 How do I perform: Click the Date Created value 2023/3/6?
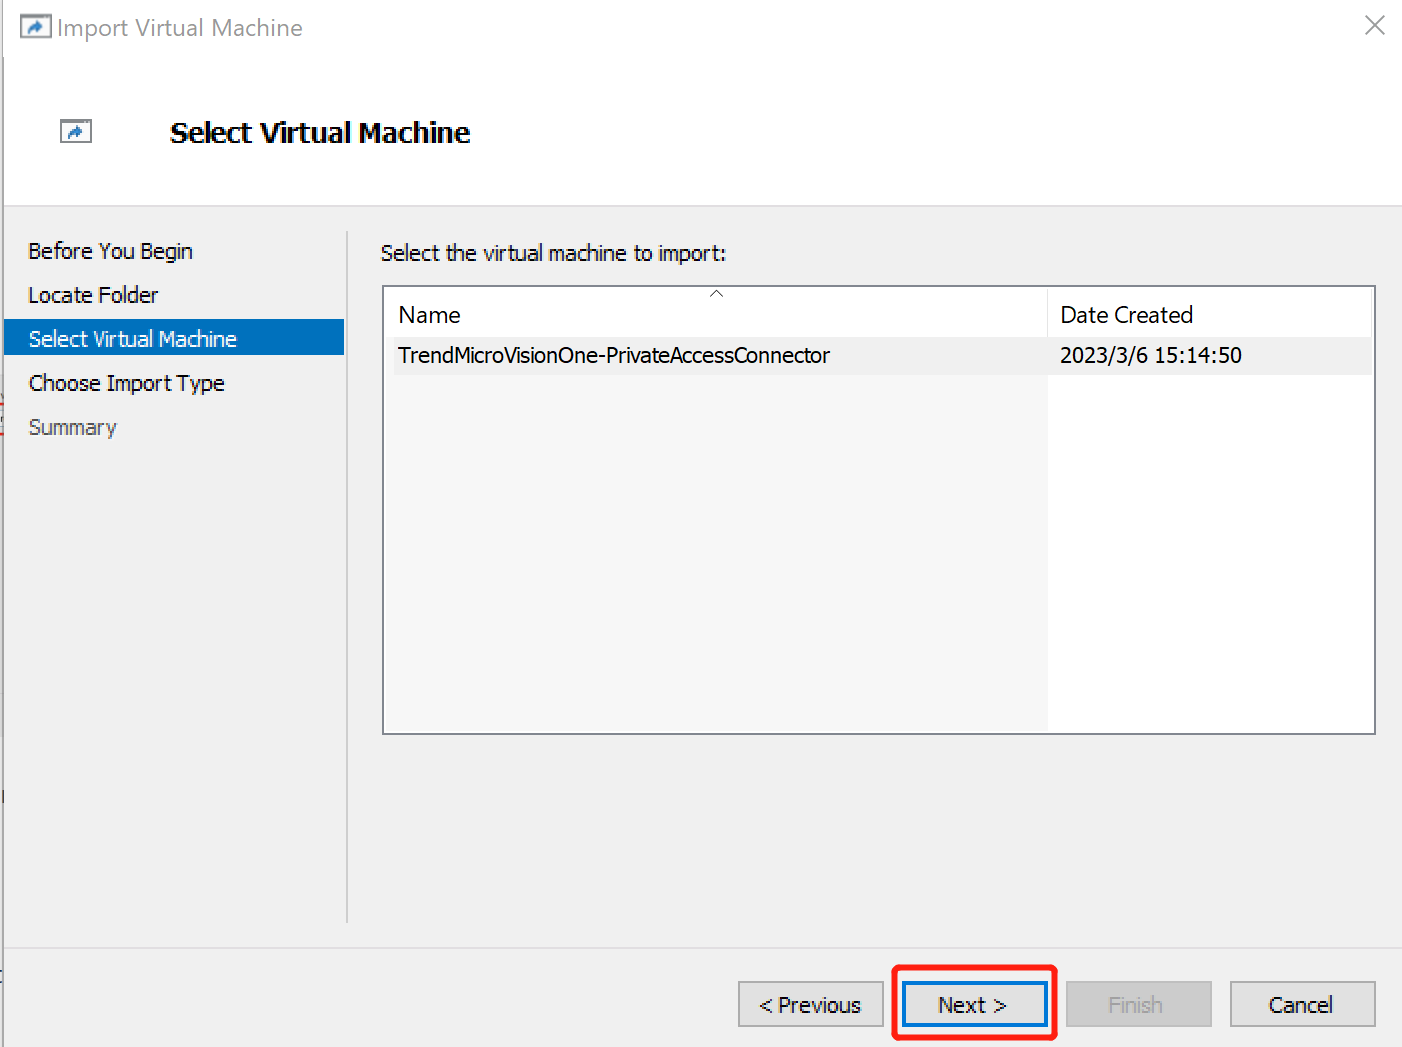click(1150, 355)
